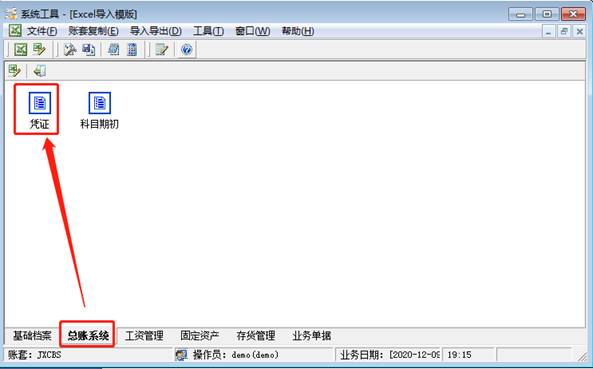
Task: Open the 固定资产 tab
Action: pos(200,336)
